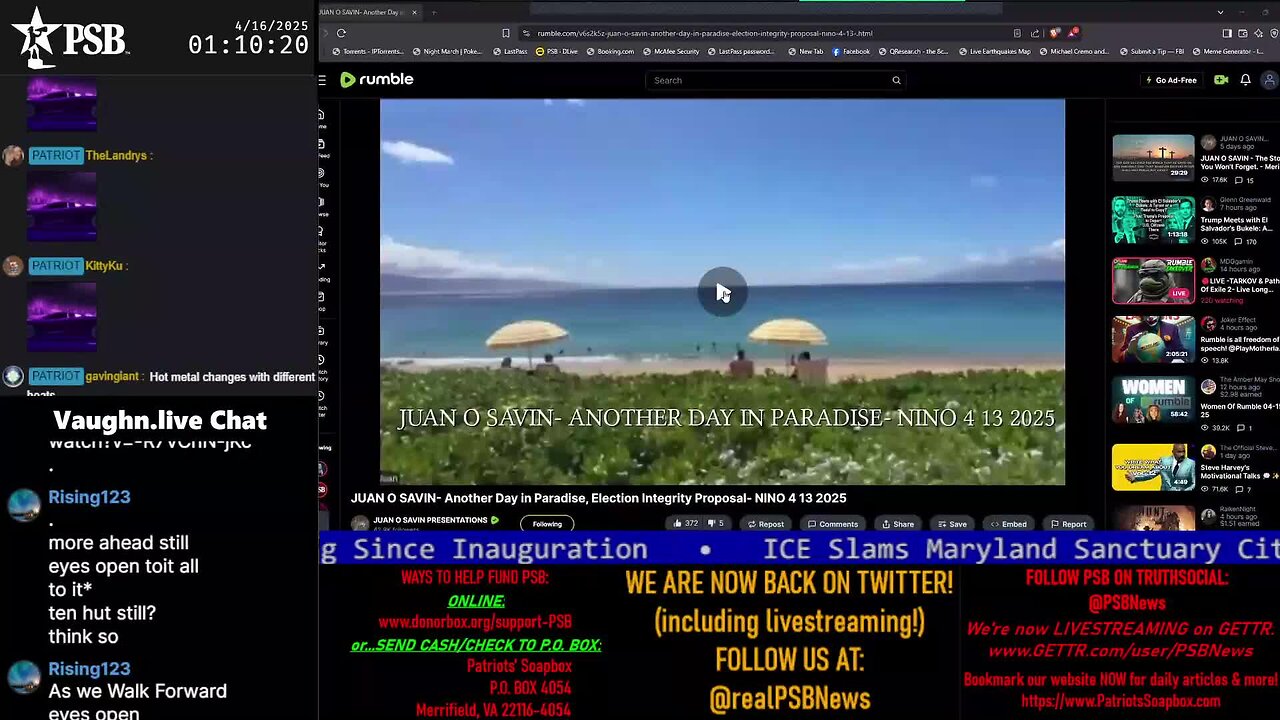Dislike the video with thumbs down
1280x720 pixels.
715,523
